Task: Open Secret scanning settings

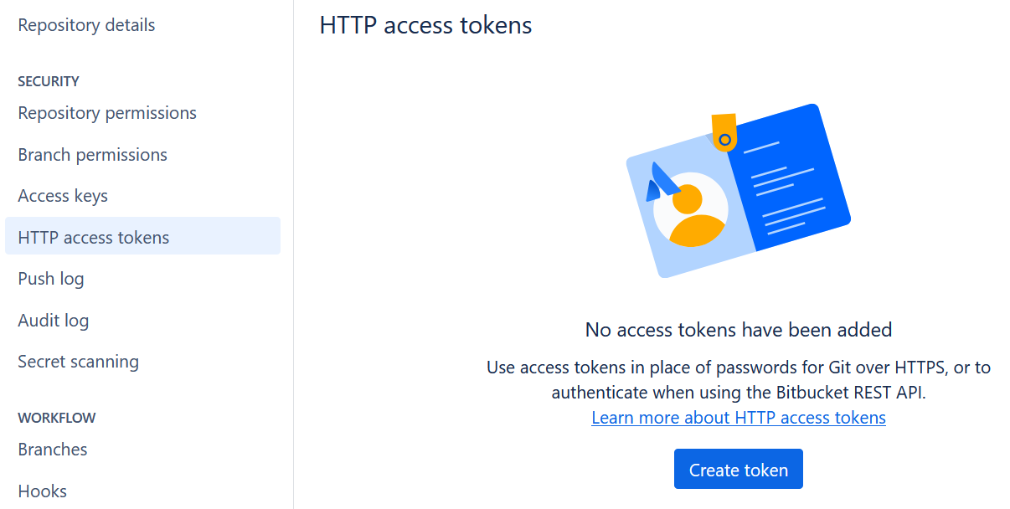Action: (78, 362)
